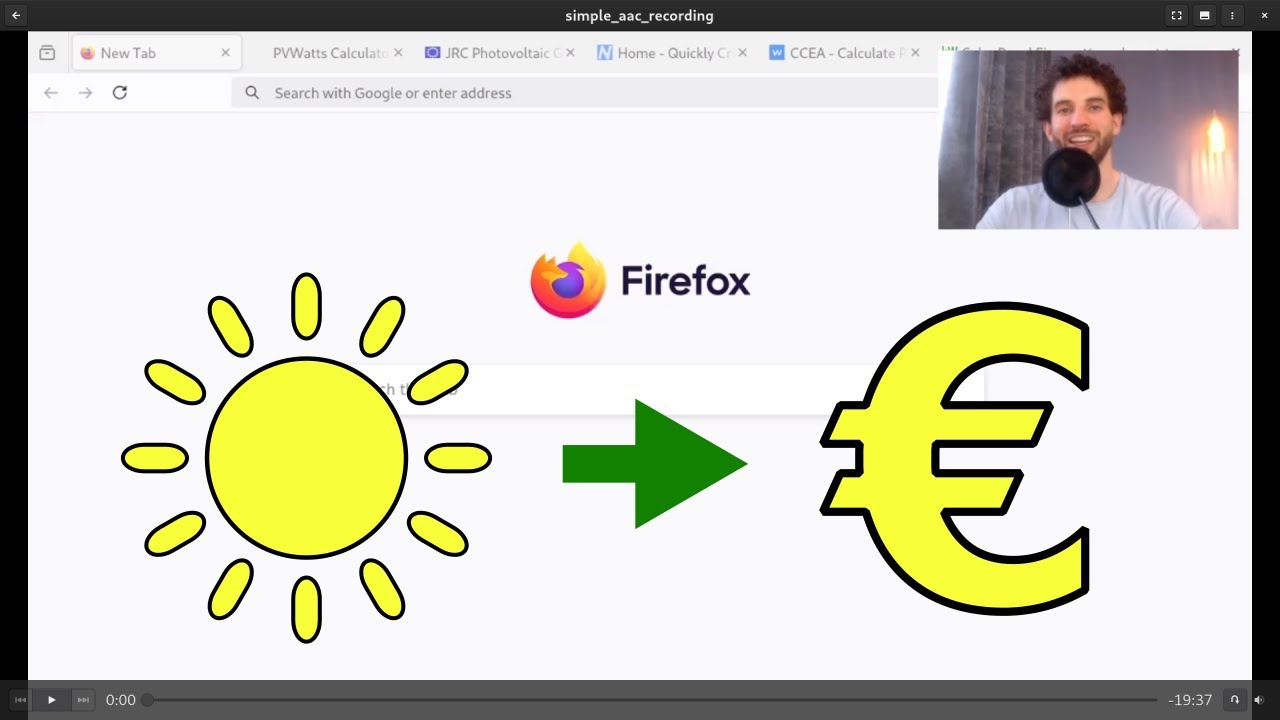The height and width of the screenshot is (720, 1280).
Task: Skip to the next chapter or video
Action: tap(83, 700)
